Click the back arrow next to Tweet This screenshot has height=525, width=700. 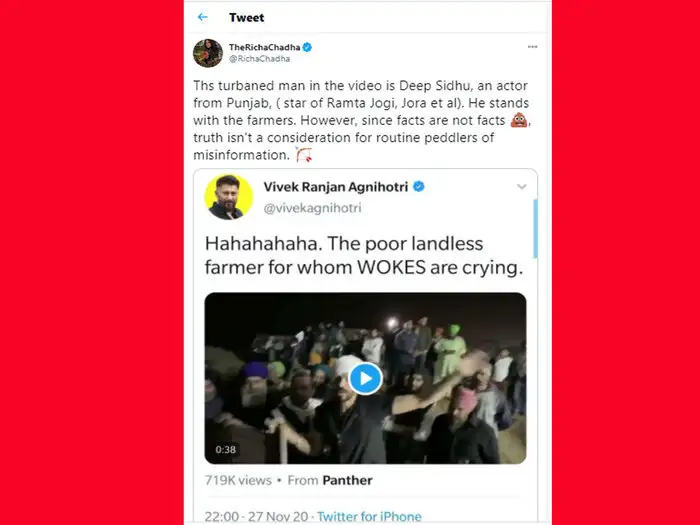[x=203, y=17]
